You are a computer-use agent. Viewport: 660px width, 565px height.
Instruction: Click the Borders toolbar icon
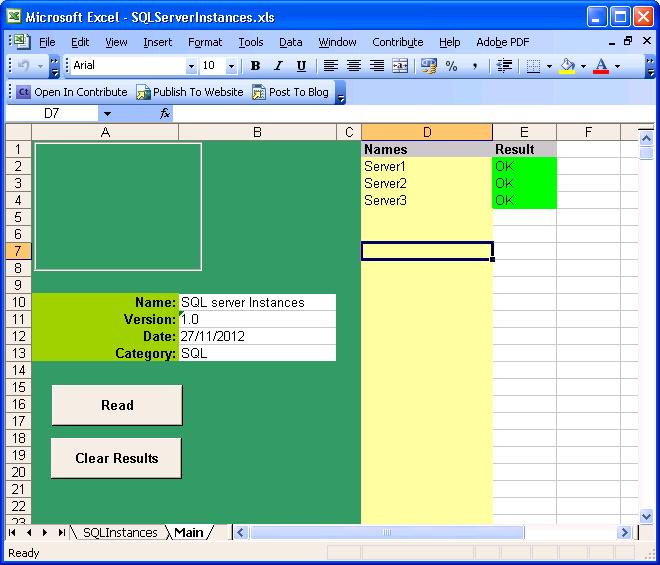click(x=534, y=66)
